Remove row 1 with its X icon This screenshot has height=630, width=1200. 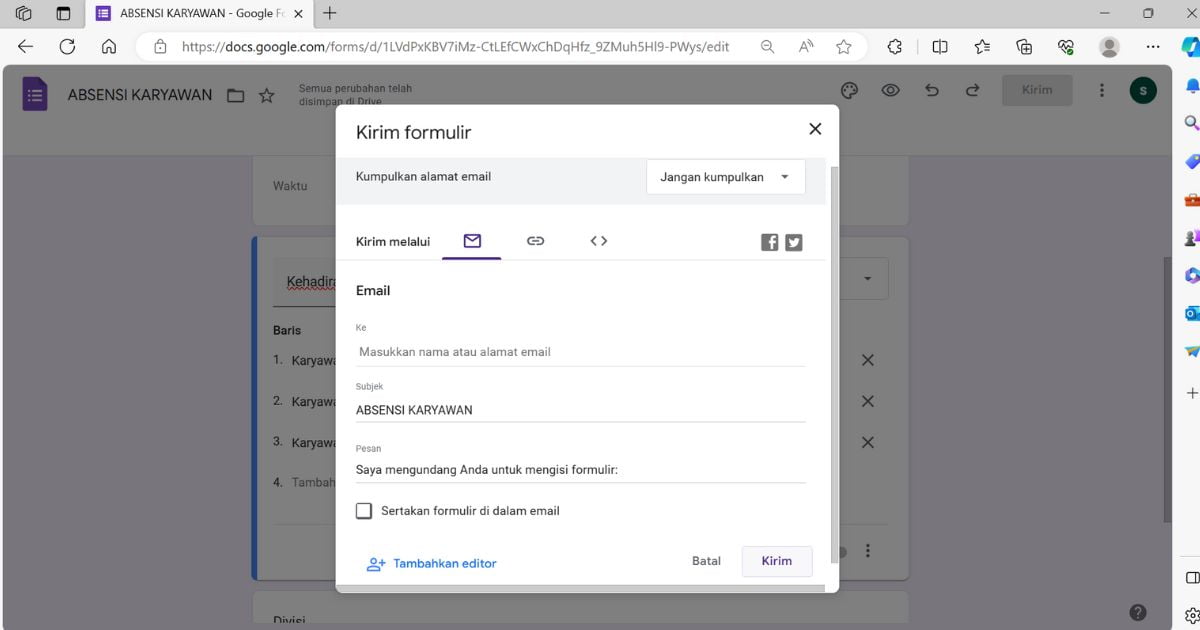(868, 360)
